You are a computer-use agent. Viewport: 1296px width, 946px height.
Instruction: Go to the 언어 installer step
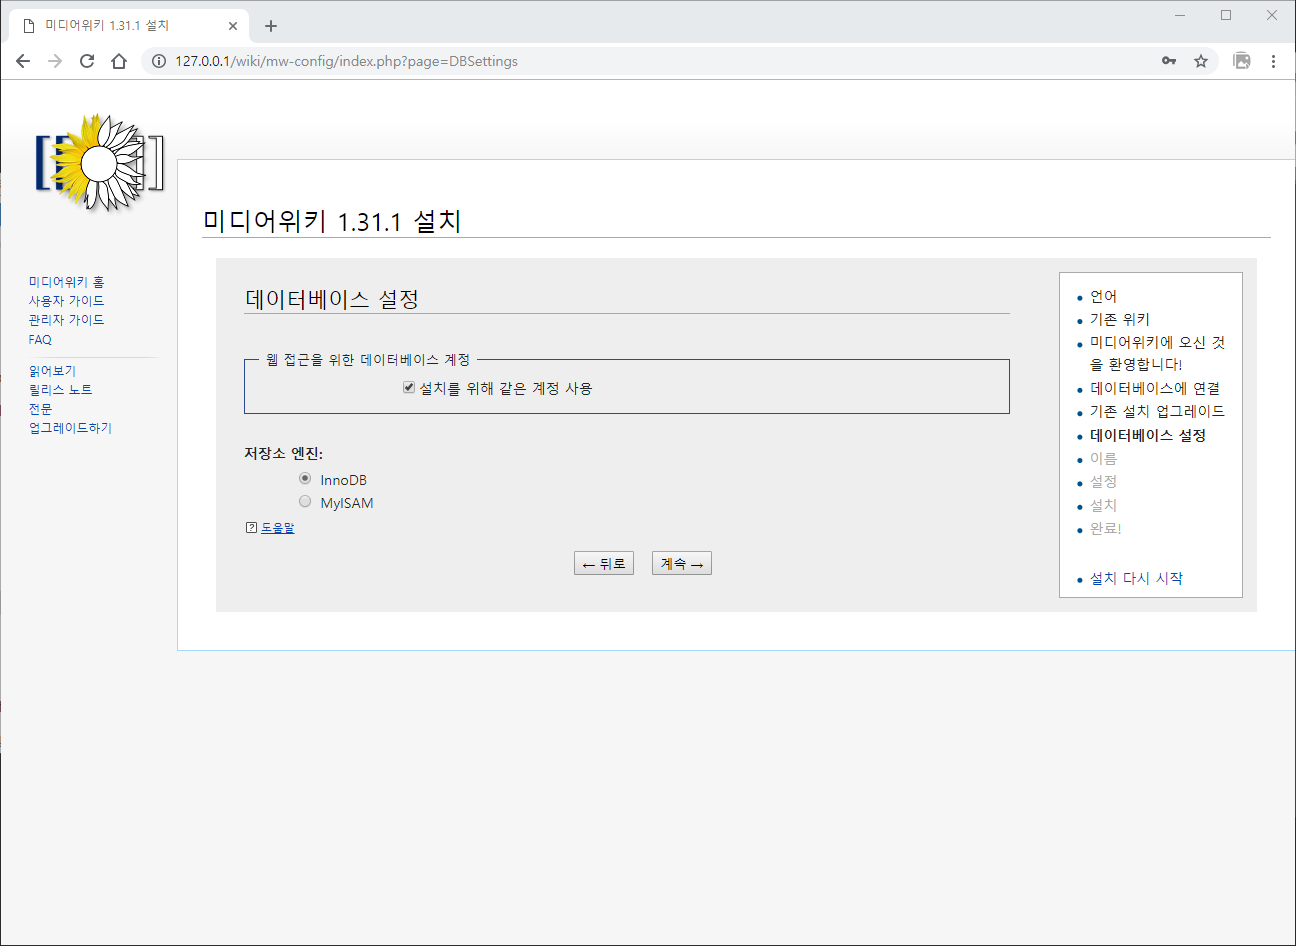(x=1103, y=296)
